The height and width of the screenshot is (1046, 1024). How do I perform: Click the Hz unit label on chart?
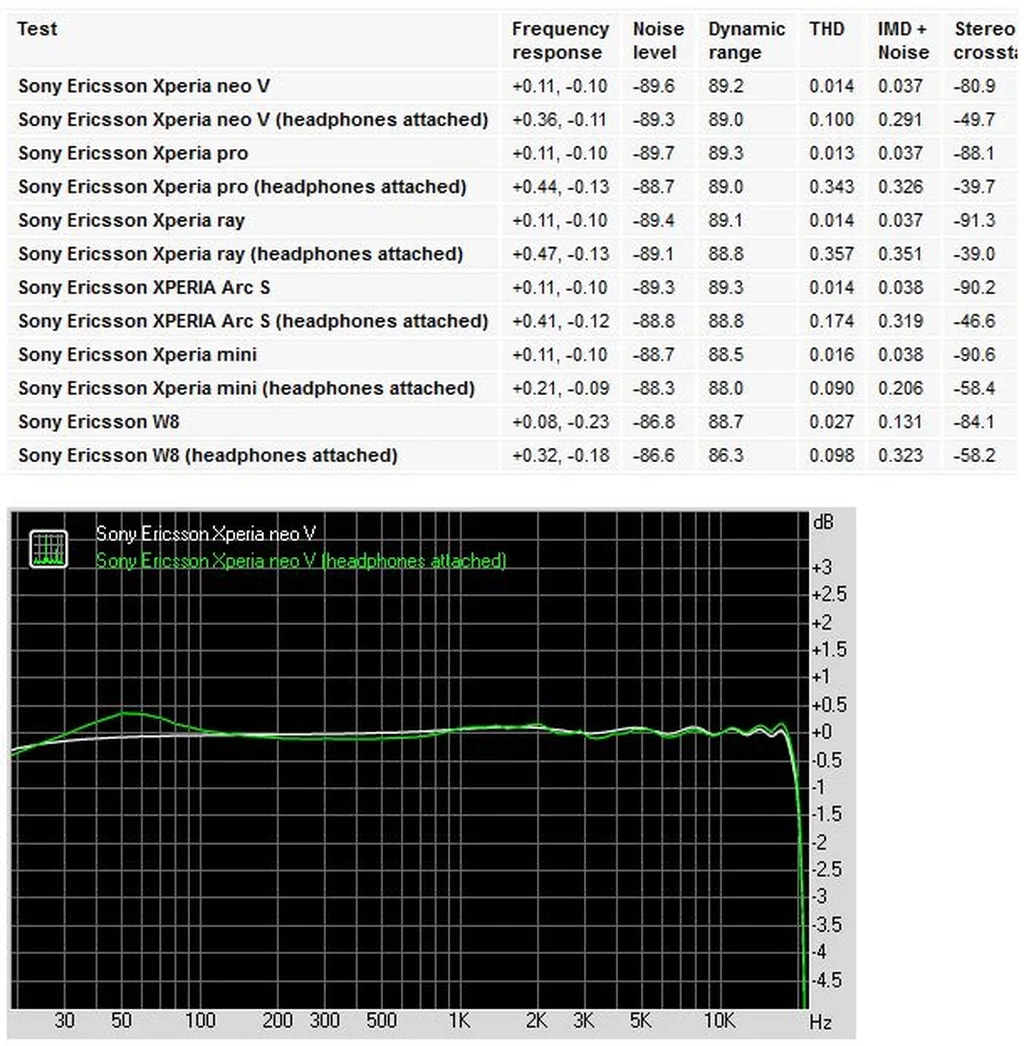pos(820,1022)
